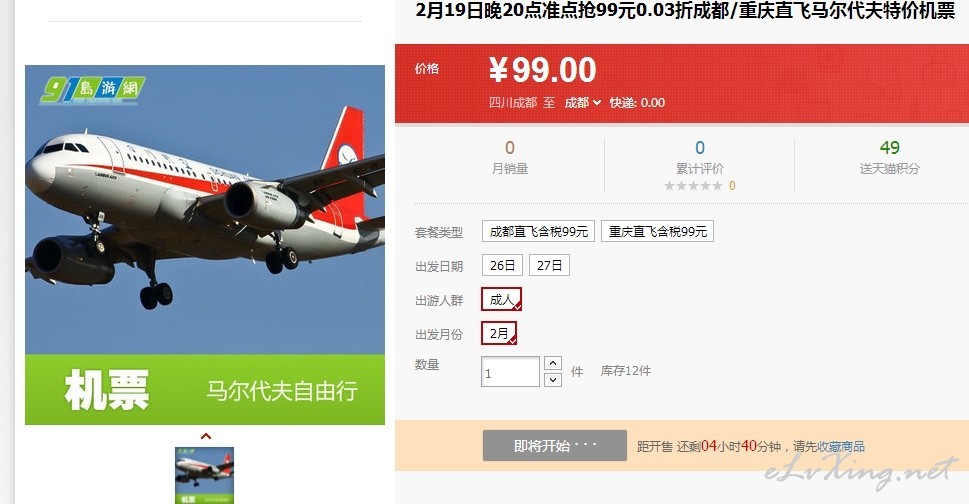The width and height of the screenshot is (969, 504).
Task: Select the 成都直飞含税99元 package option
Action: (538, 232)
